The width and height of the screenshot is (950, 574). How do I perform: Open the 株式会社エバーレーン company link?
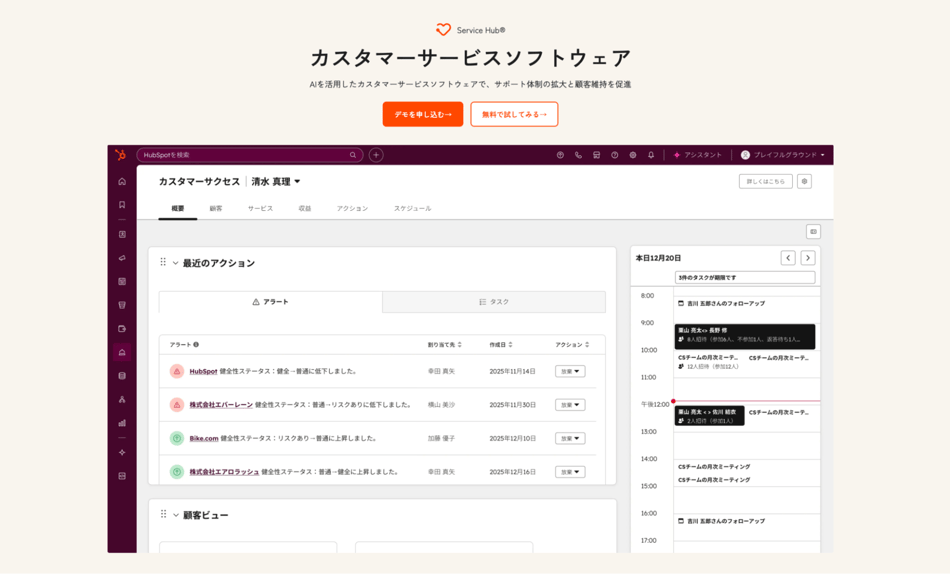point(221,405)
